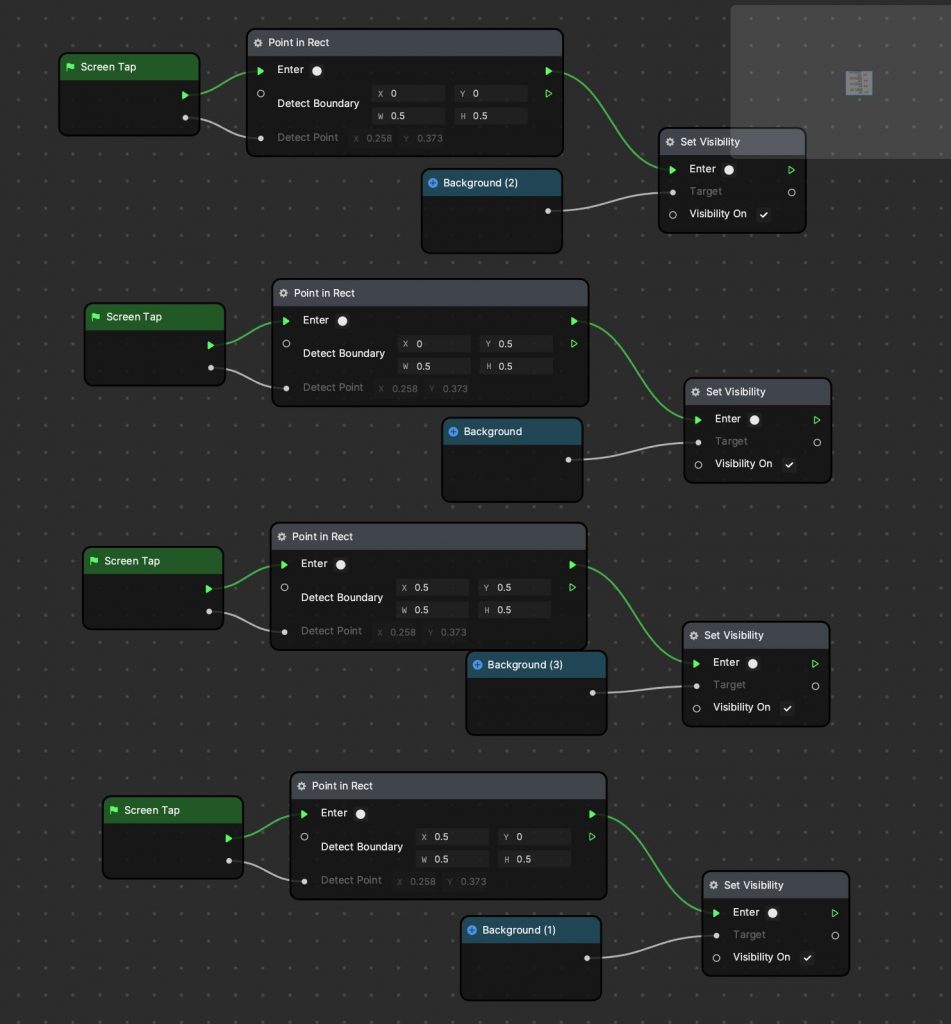The width and height of the screenshot is (951, 1024).
Task: Click output port dot of Background (2) node
Action: pos(548,211)
